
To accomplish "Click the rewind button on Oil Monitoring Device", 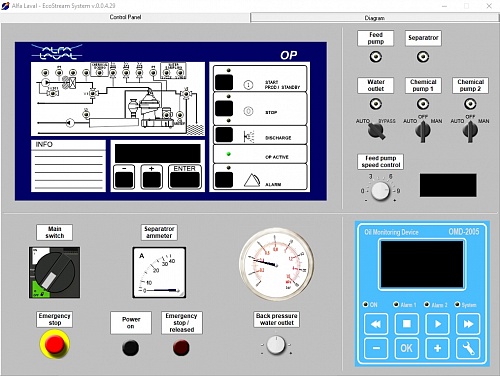I will click(376, 324).
